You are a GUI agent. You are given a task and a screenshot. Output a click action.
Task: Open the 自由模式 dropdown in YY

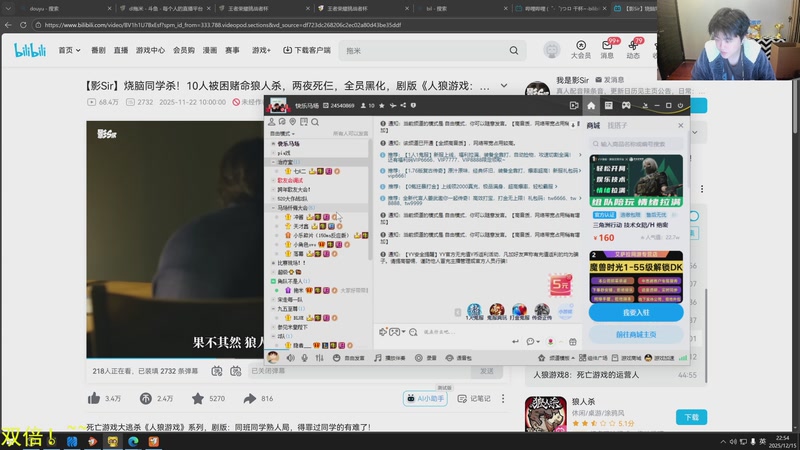click(x=282, y=134)
